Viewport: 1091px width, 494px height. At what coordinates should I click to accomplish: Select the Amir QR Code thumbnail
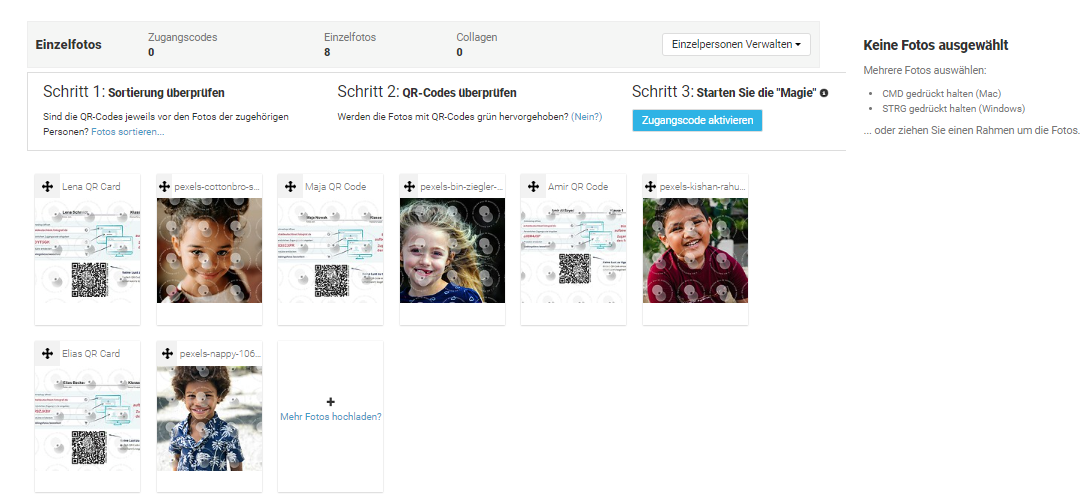pos(573,250)
